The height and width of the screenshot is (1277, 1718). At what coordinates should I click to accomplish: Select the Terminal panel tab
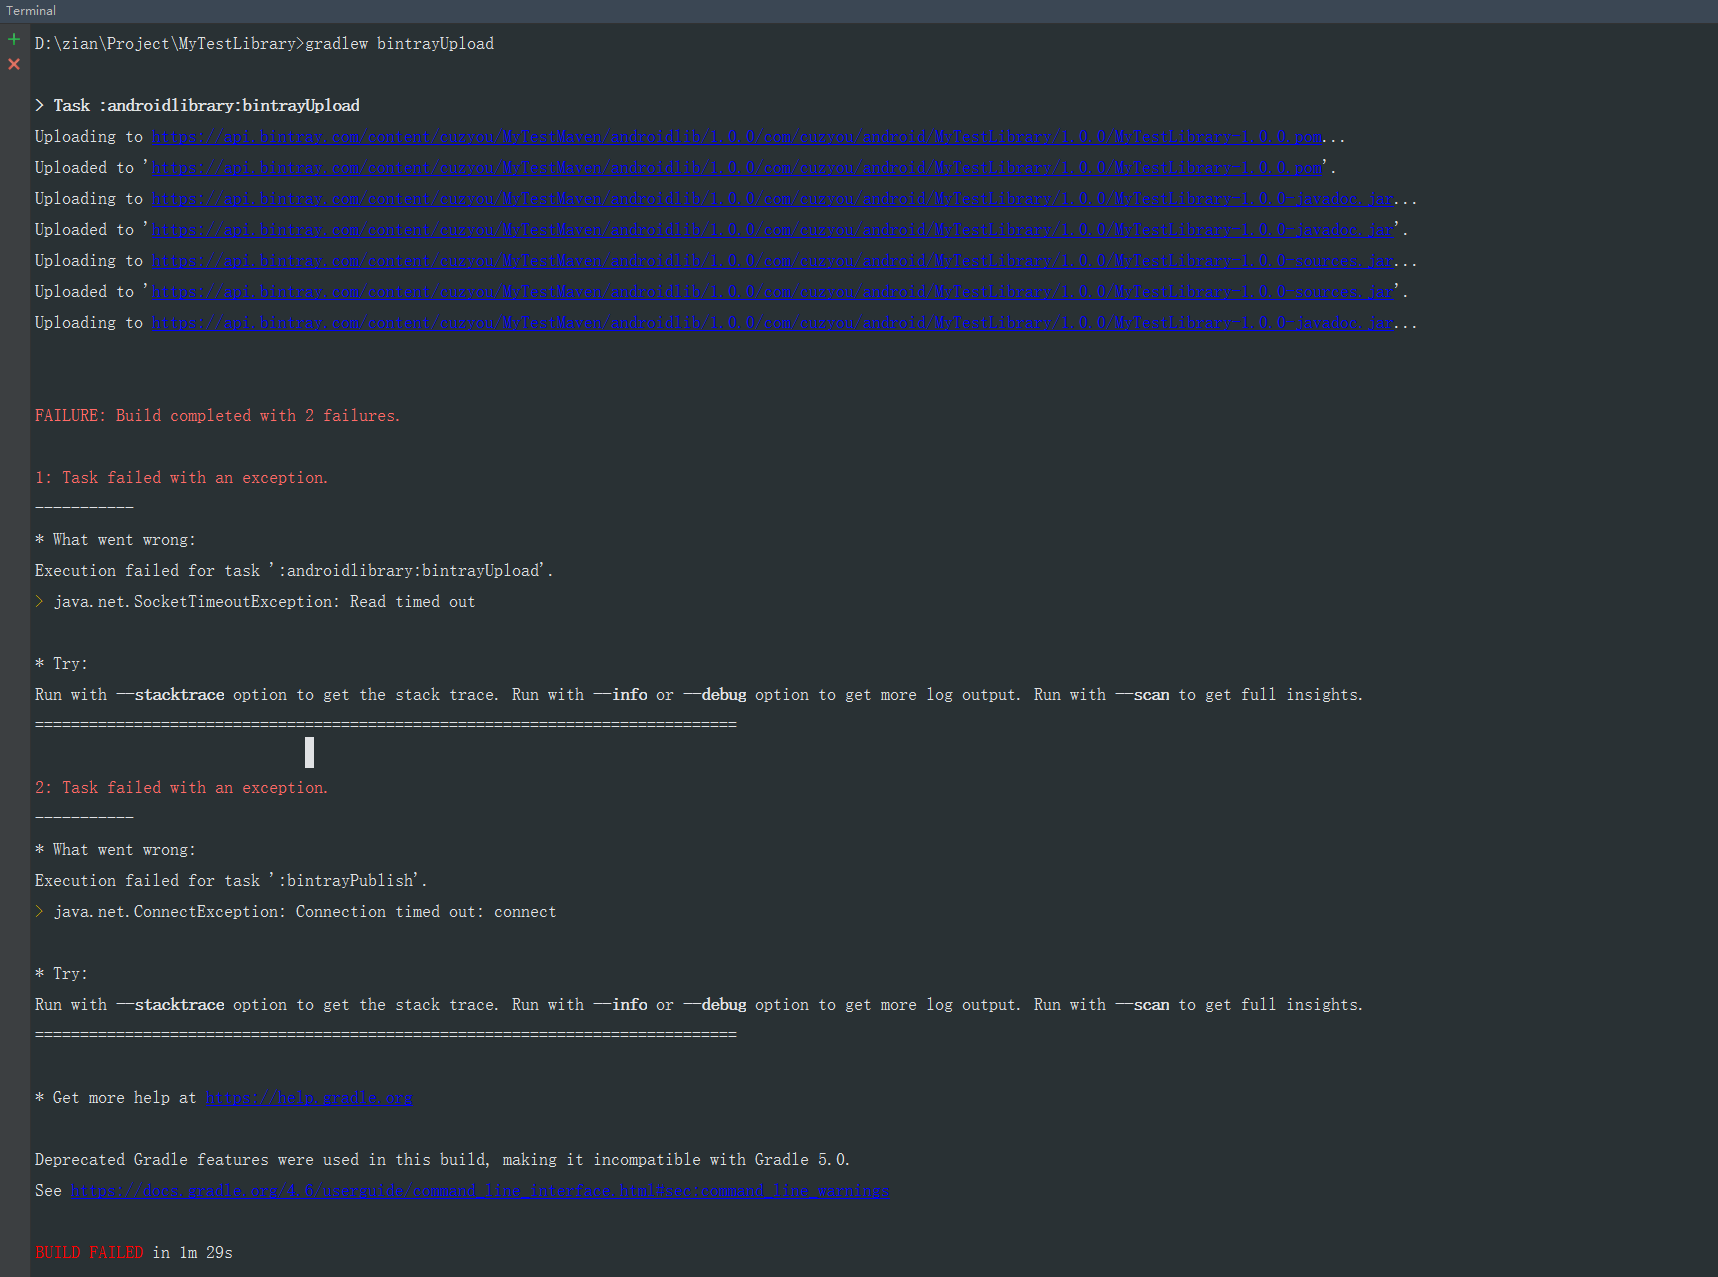click(x=30, y=10)
